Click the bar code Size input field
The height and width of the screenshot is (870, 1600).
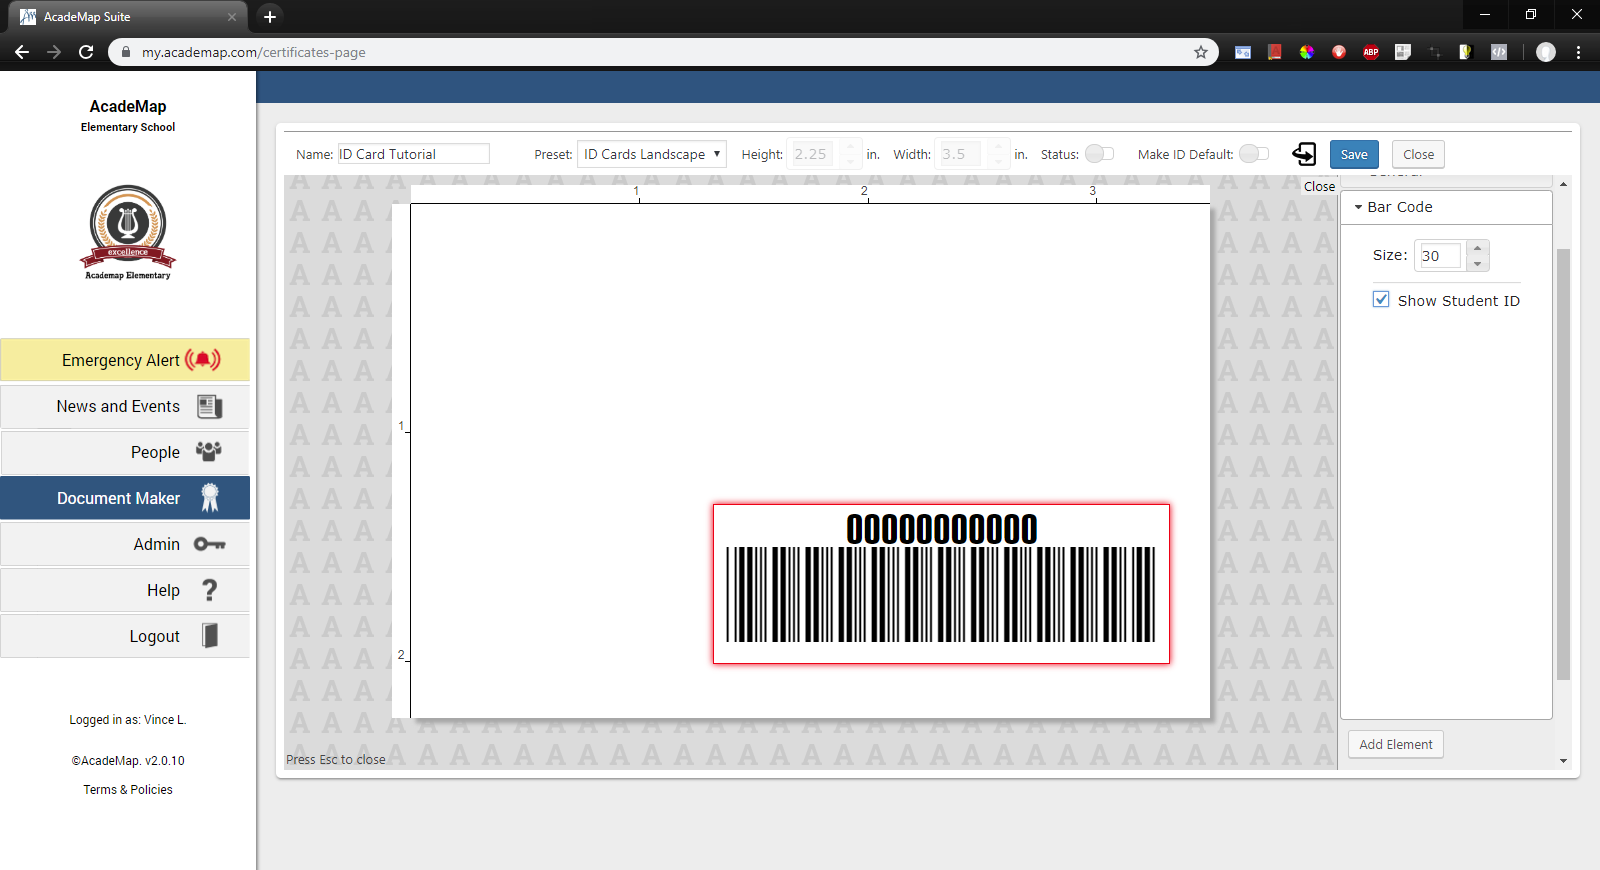(x=1440, y=256)
